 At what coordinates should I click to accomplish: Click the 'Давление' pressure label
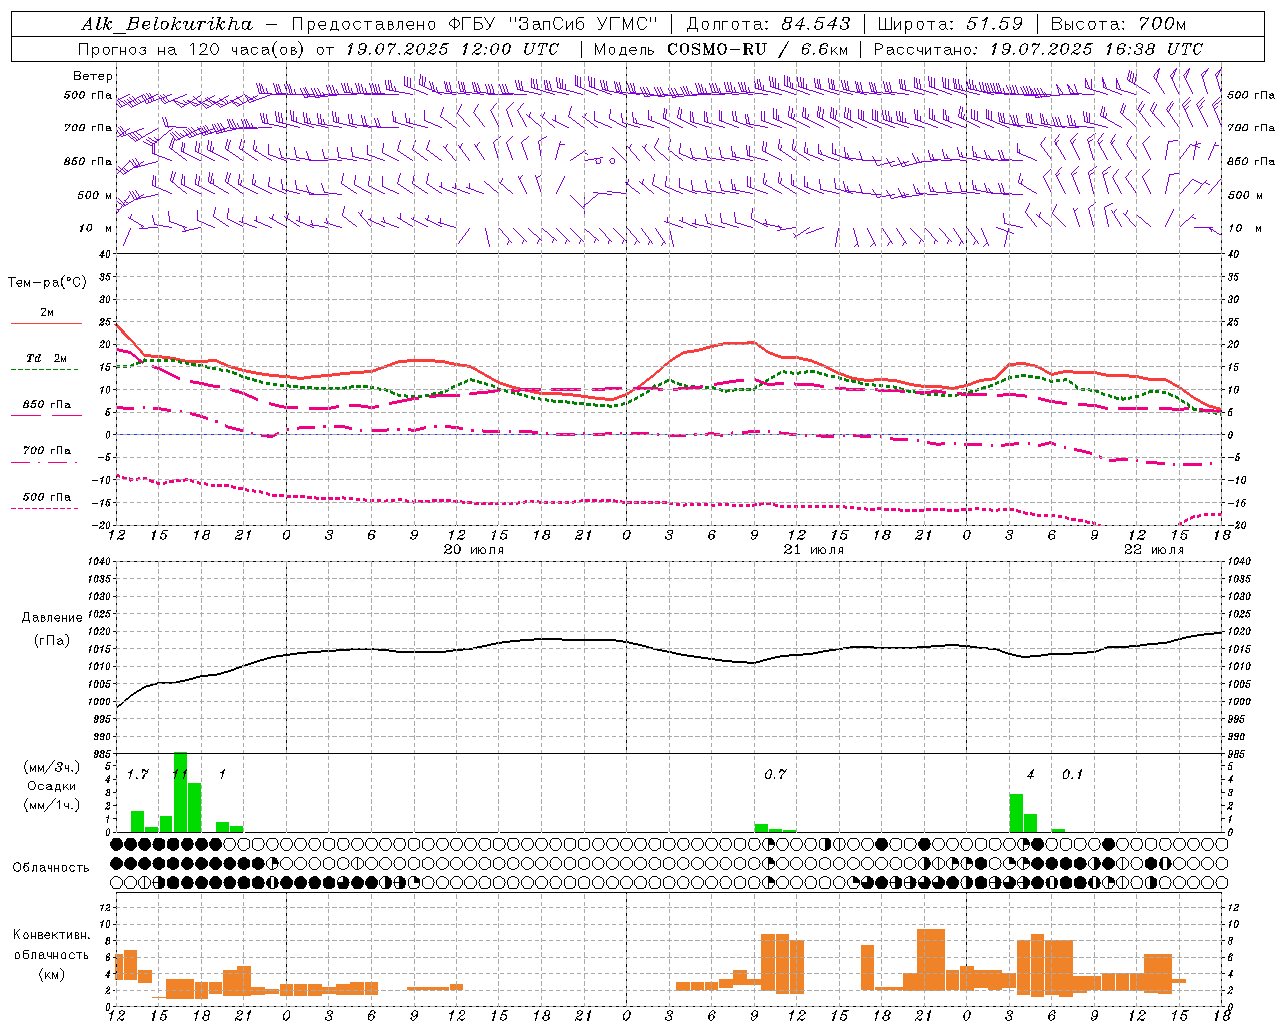52,618
